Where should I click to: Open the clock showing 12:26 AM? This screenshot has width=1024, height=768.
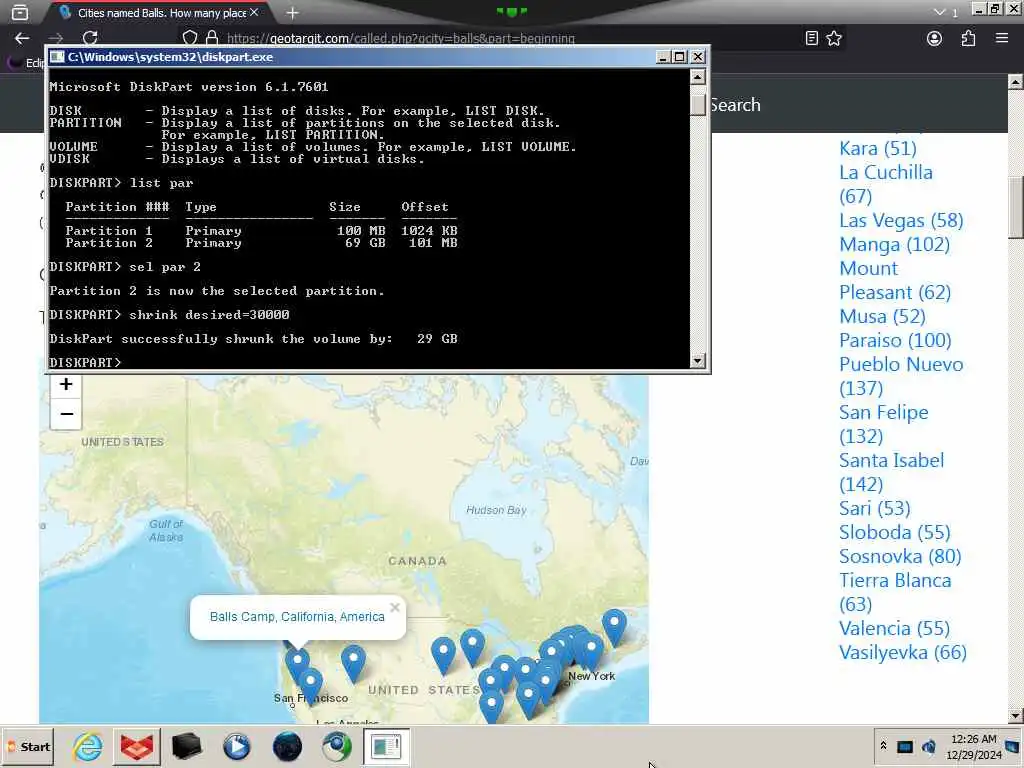[x=973, y=746]
